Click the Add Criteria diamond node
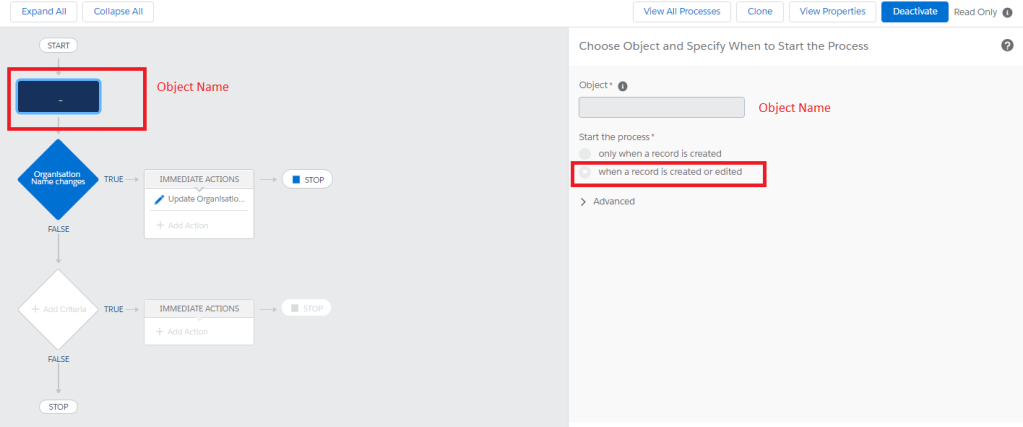Viewport: 1023px width, 427px height. tap(58, 309)
